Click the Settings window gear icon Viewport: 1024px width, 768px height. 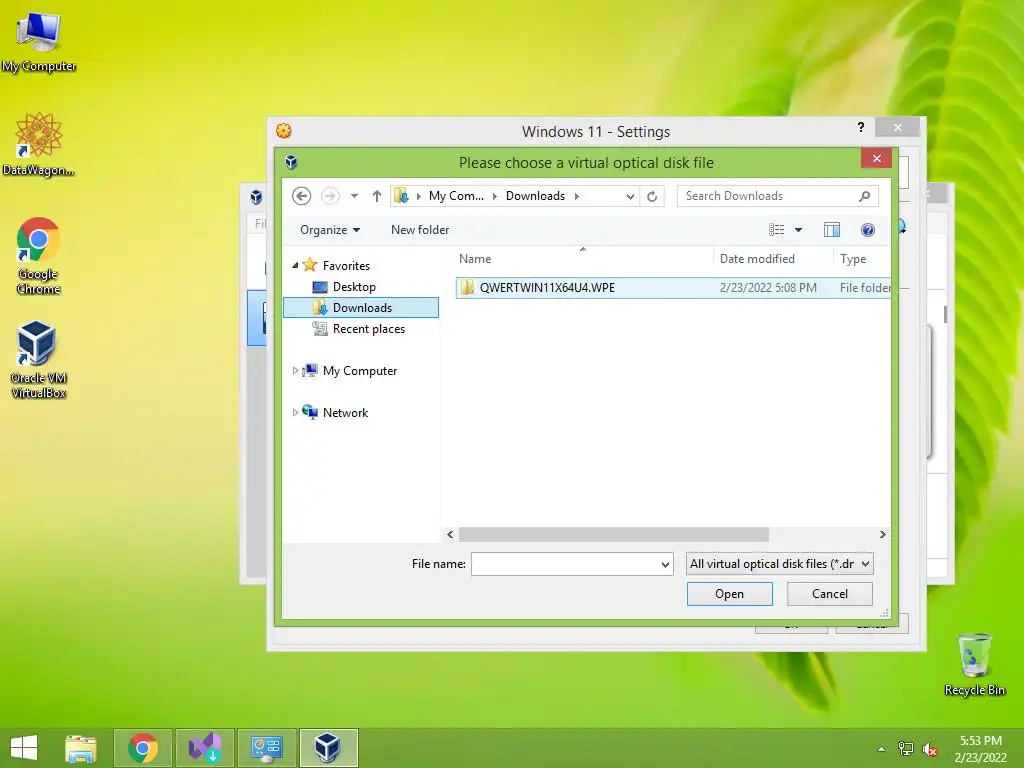(283, 131)
